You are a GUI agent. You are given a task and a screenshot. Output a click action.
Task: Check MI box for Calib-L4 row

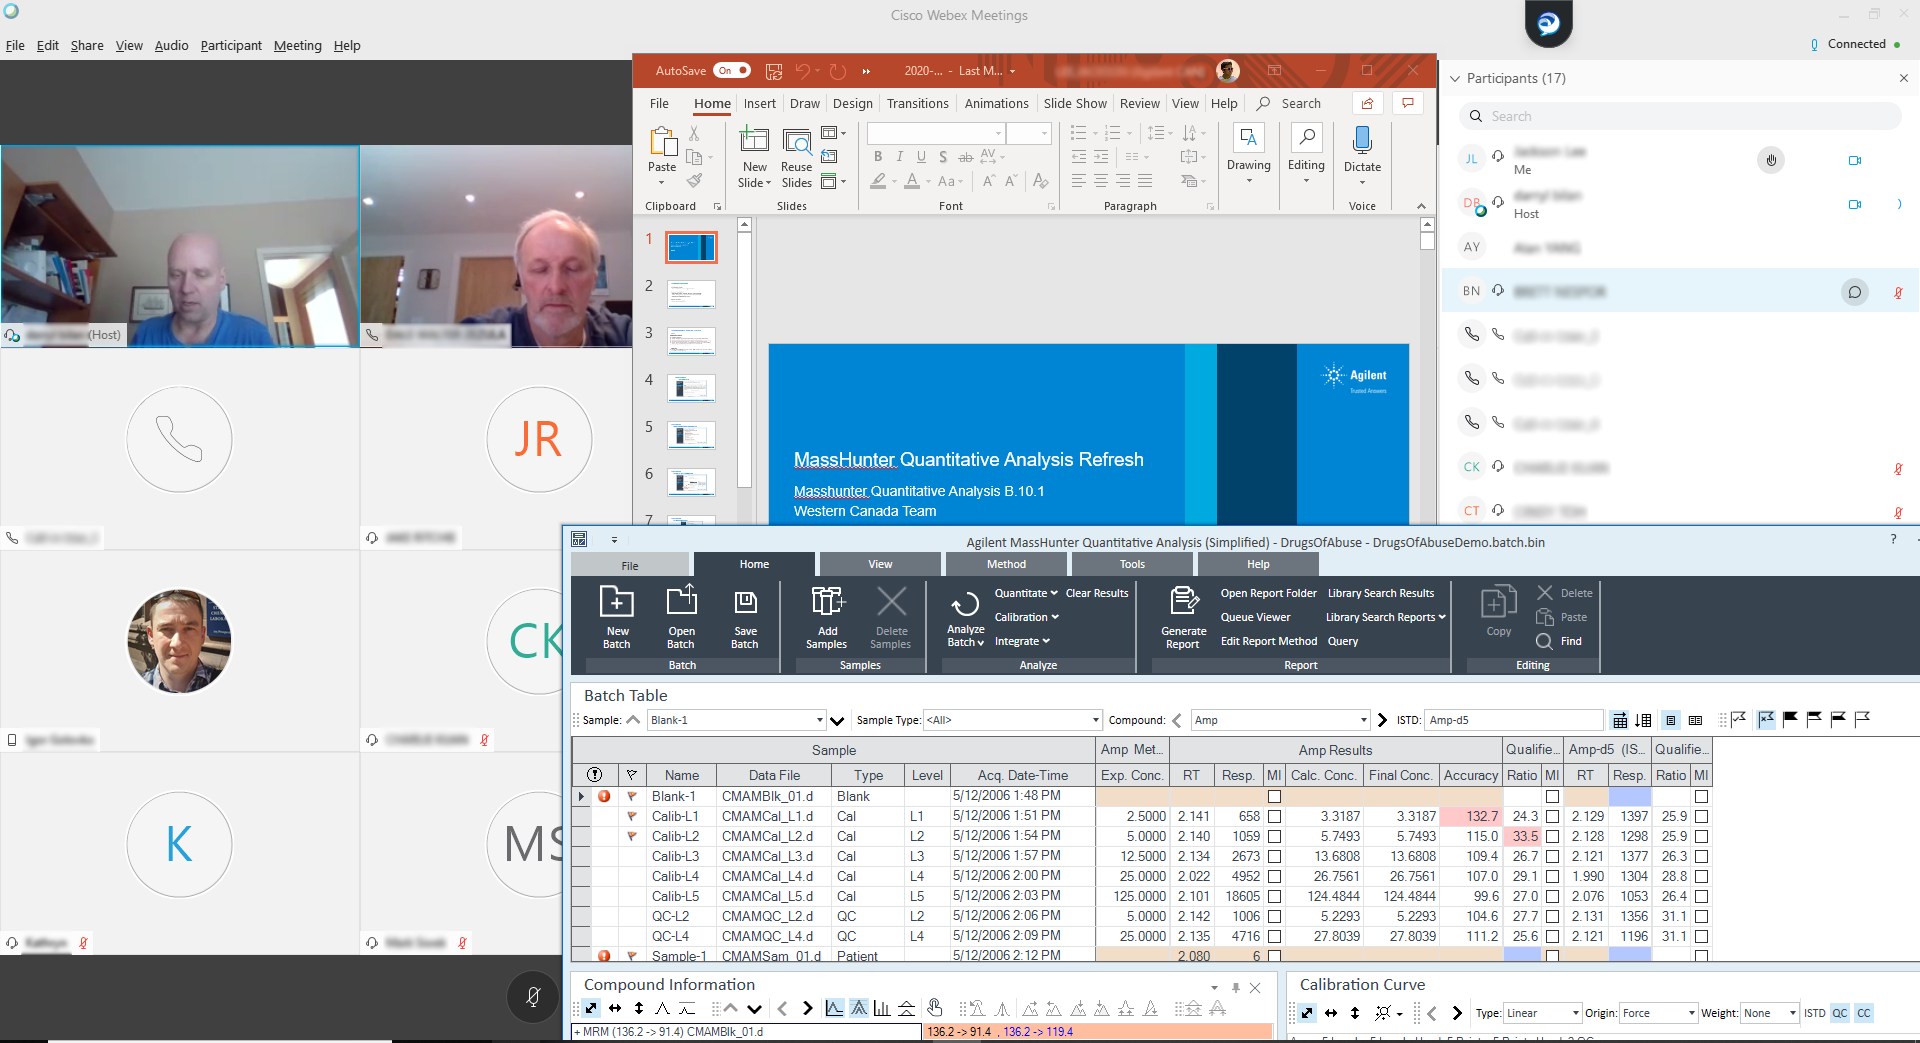[x=1274, y=877]
